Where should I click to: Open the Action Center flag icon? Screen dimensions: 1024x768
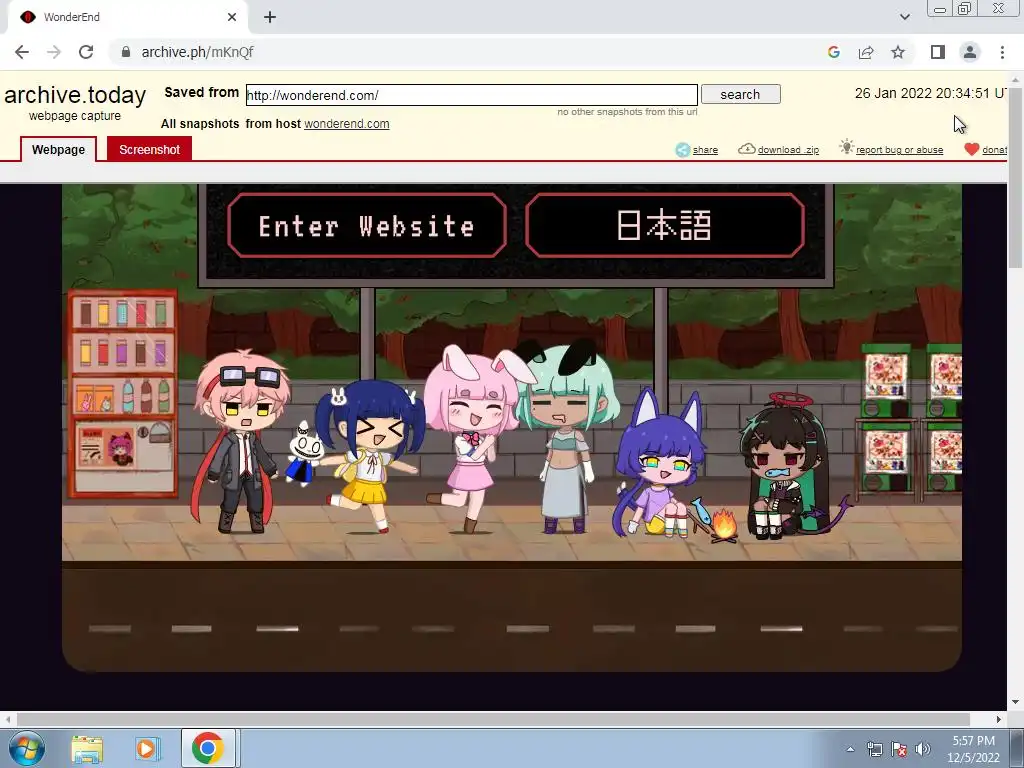pos(899,749)
